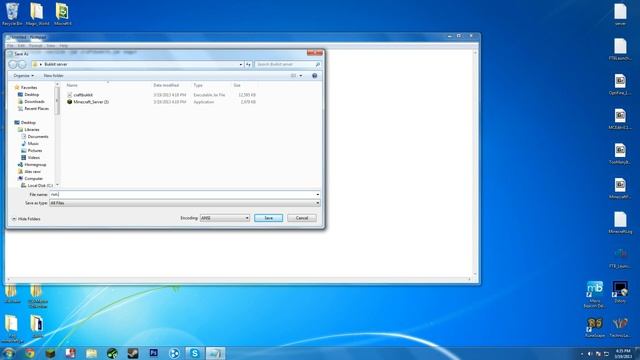The width and height of the screenshot is (640, 360).
Task: Open Skype from the taskbar
Action: 195,353
